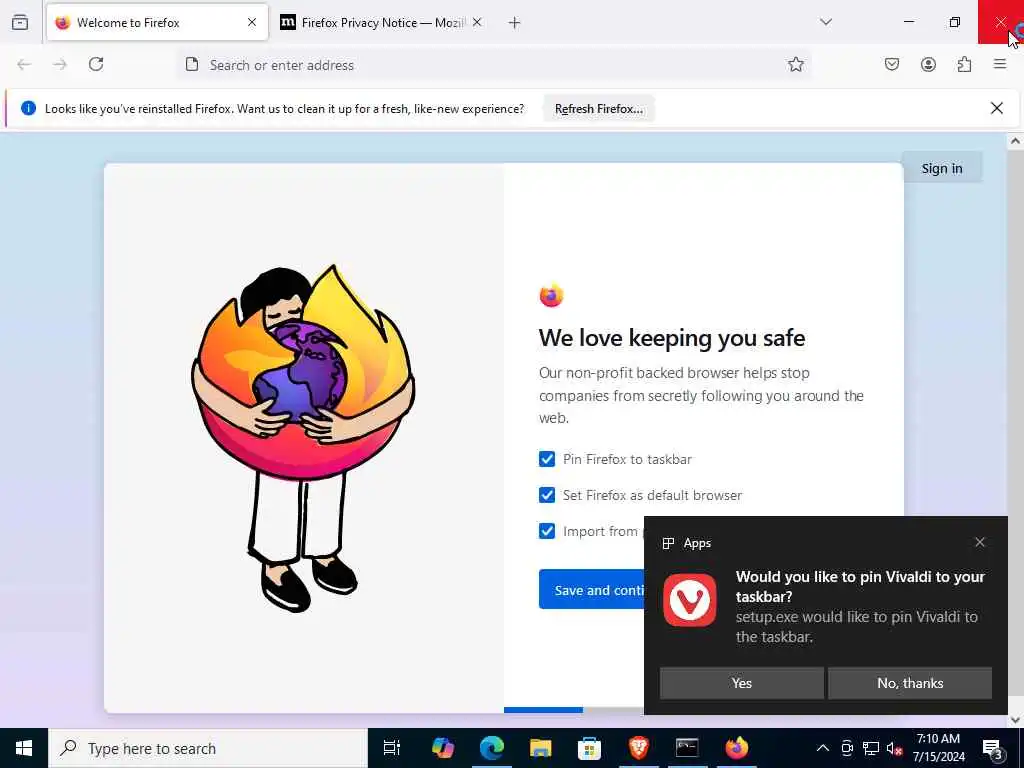
Task: Reload the current page
Action: tap(96, 64)
